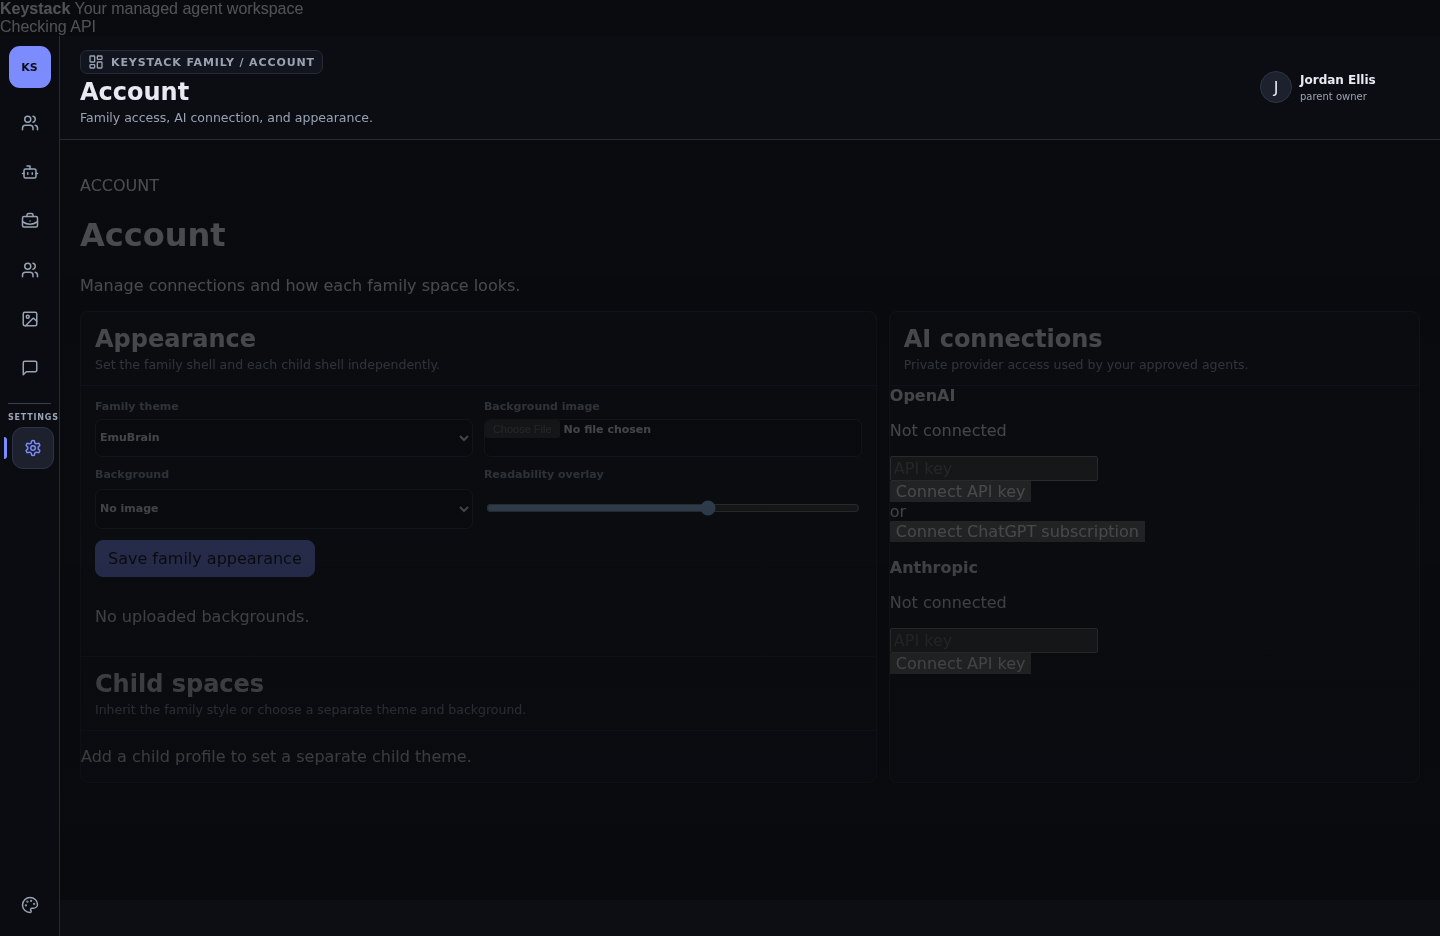Click the Jordan Ellis user name

(1337, 80)
